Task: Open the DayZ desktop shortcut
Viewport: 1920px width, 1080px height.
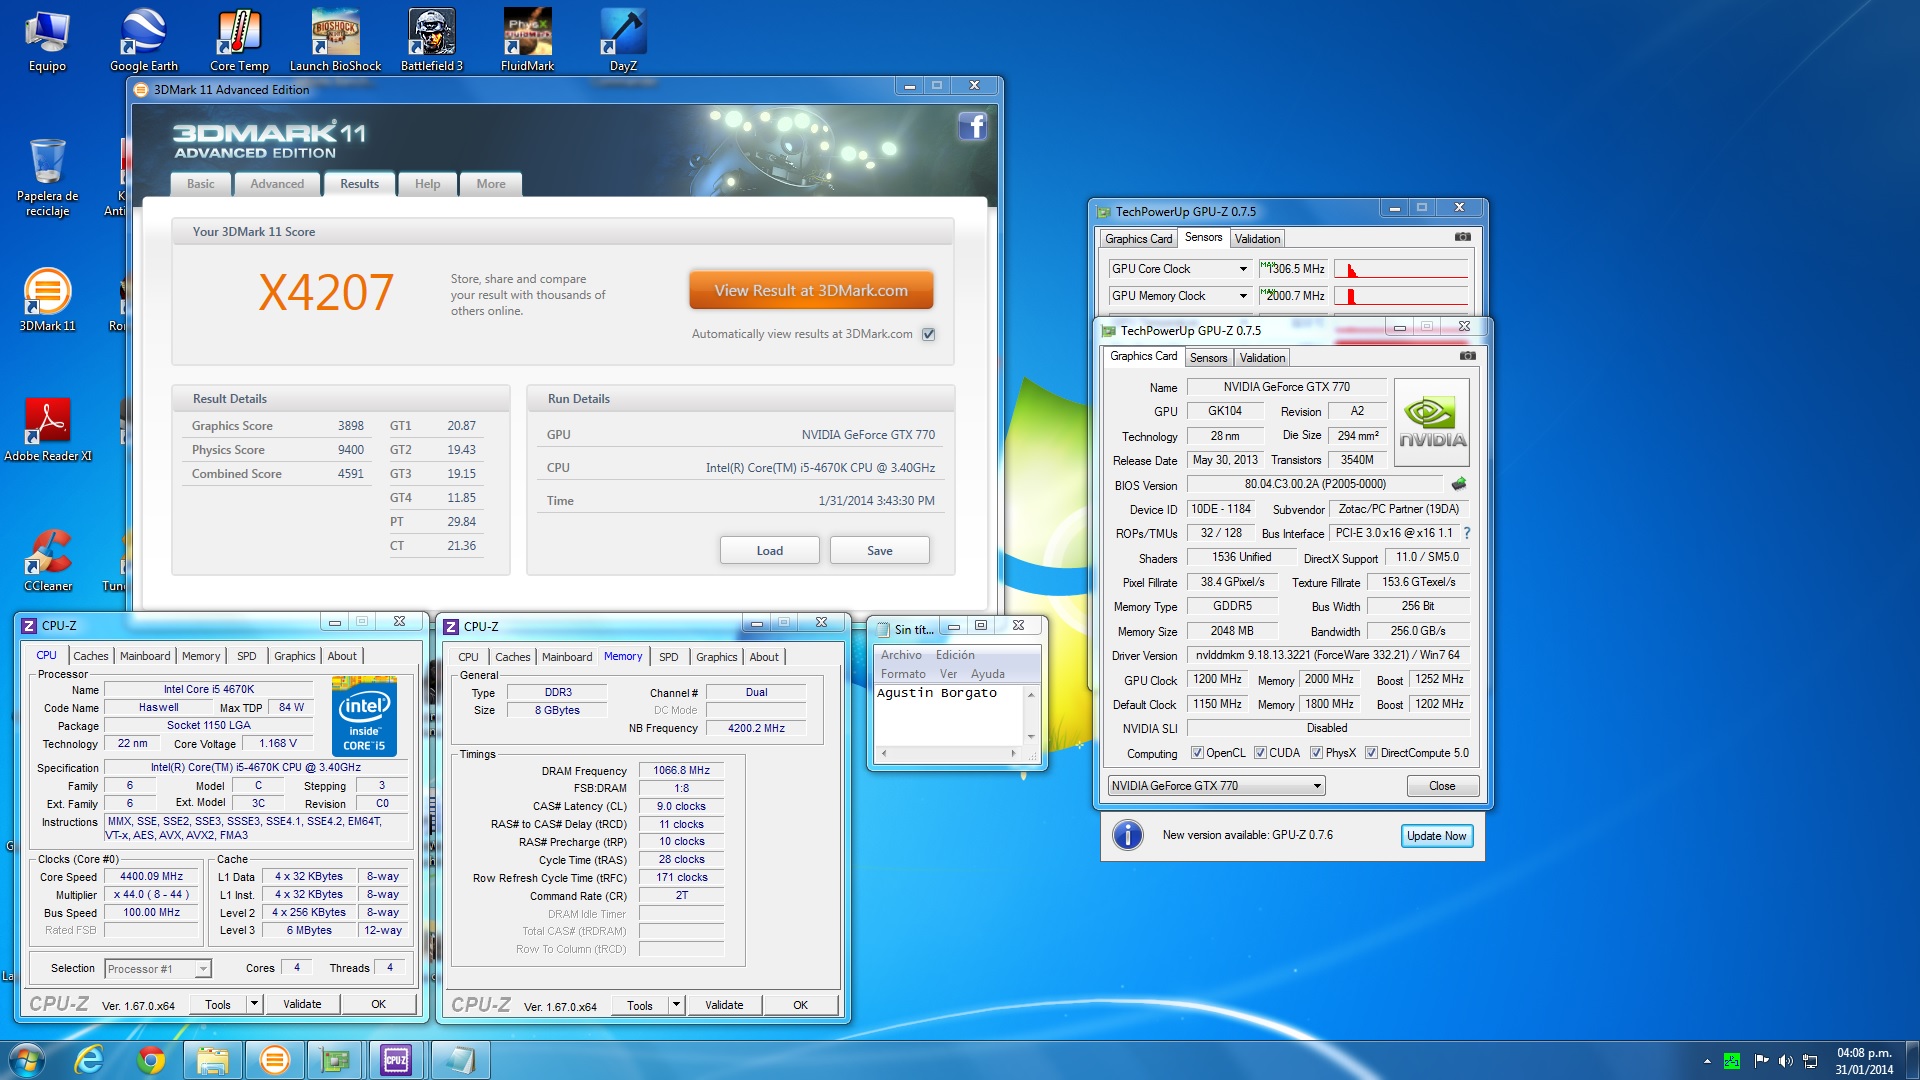Action: coord(623,40)
